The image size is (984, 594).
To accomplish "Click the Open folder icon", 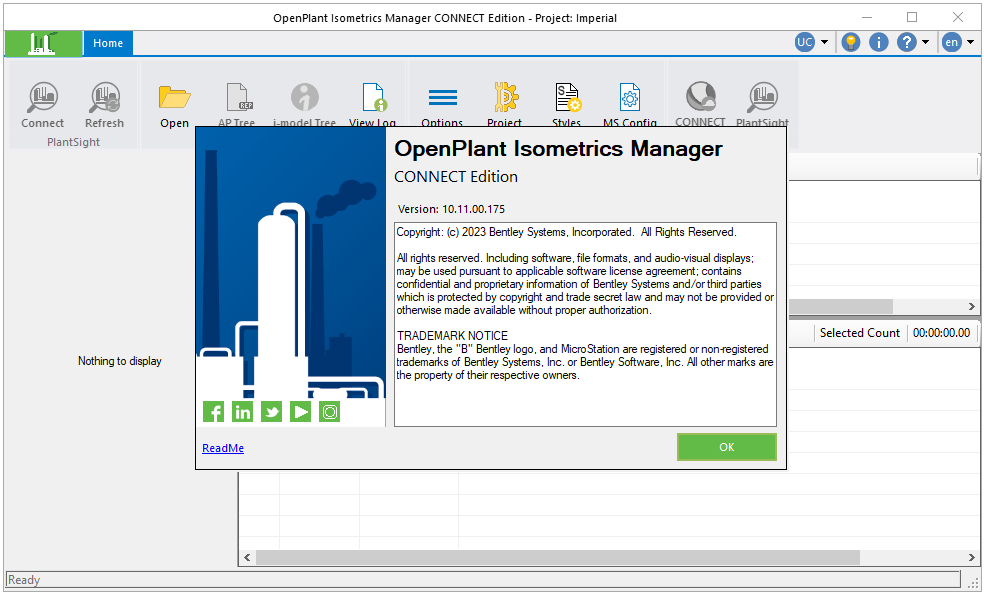I will (x=174, y=98).
